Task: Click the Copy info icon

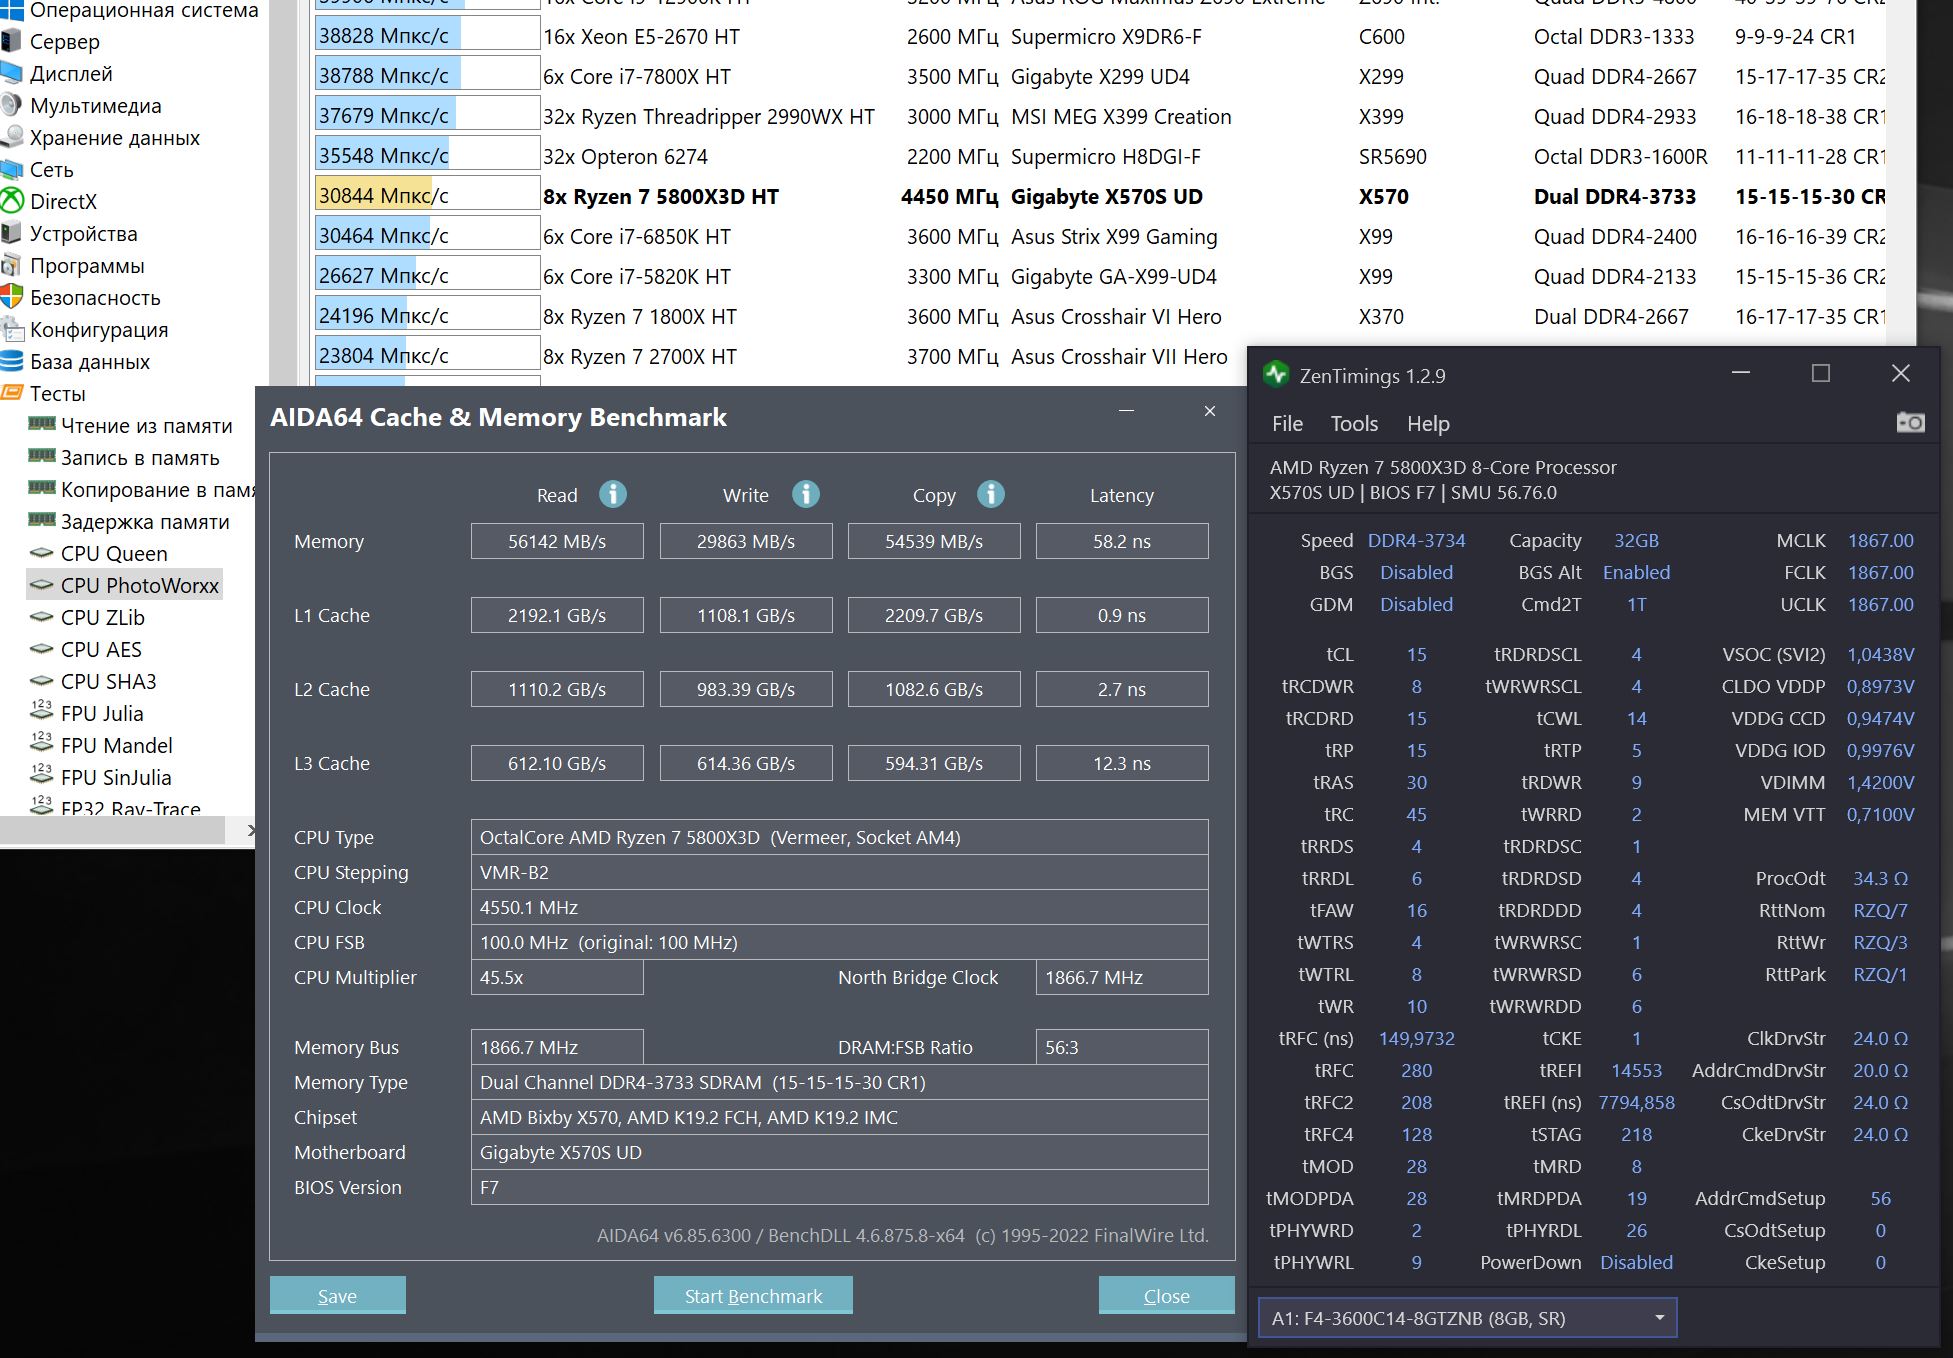Action: [x=990, y=494]
